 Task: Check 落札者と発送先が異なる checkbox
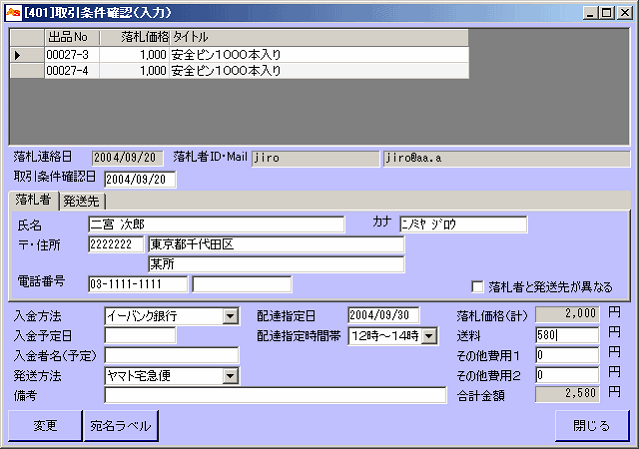point(477,286)
